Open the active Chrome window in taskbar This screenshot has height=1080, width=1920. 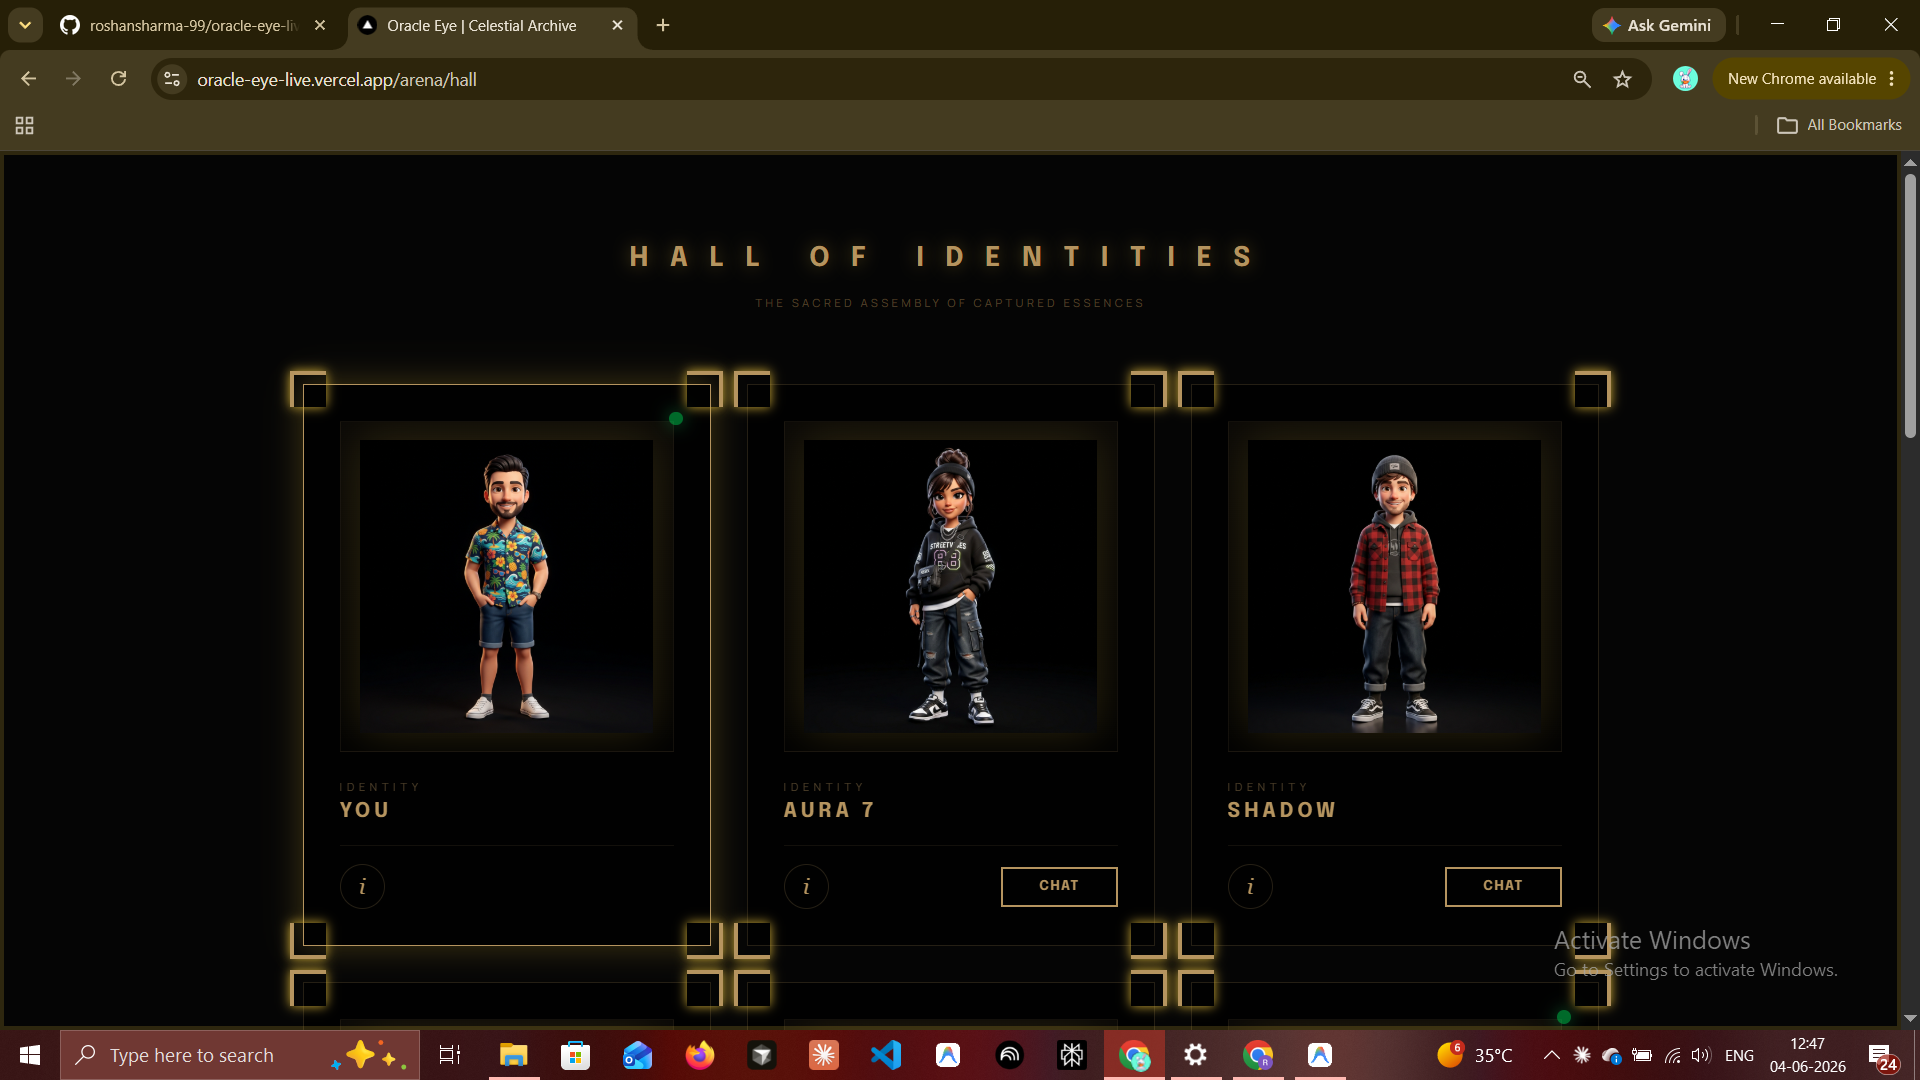tap(1134, 1055)
